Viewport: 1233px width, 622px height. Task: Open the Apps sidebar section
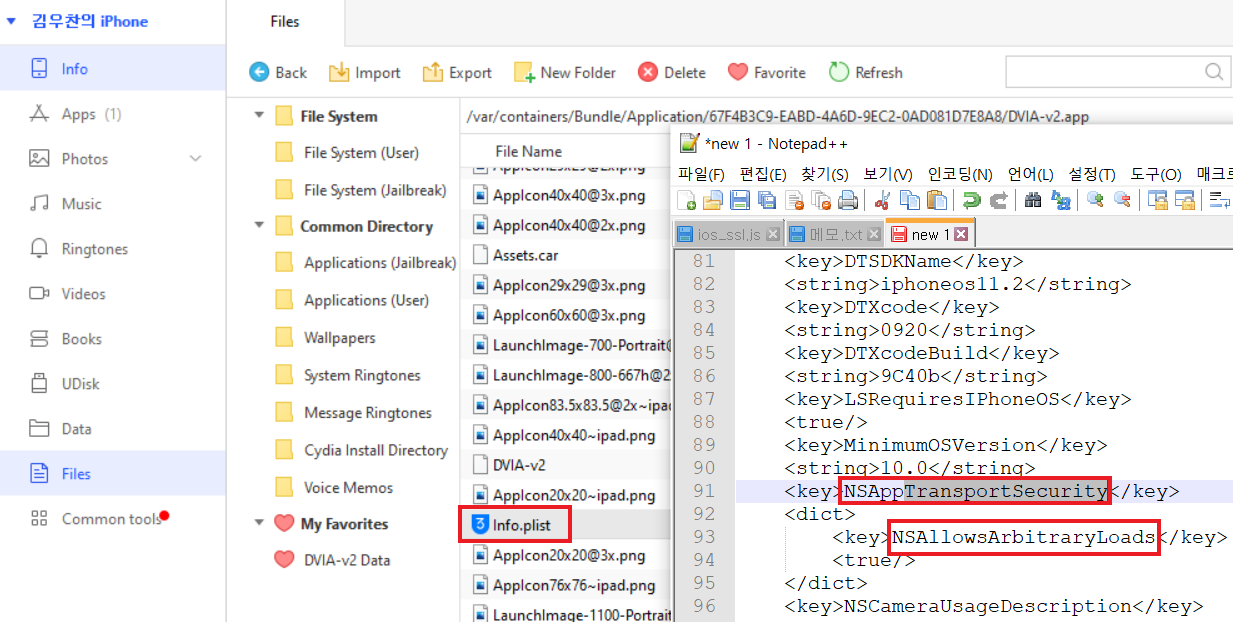point(112,114)
